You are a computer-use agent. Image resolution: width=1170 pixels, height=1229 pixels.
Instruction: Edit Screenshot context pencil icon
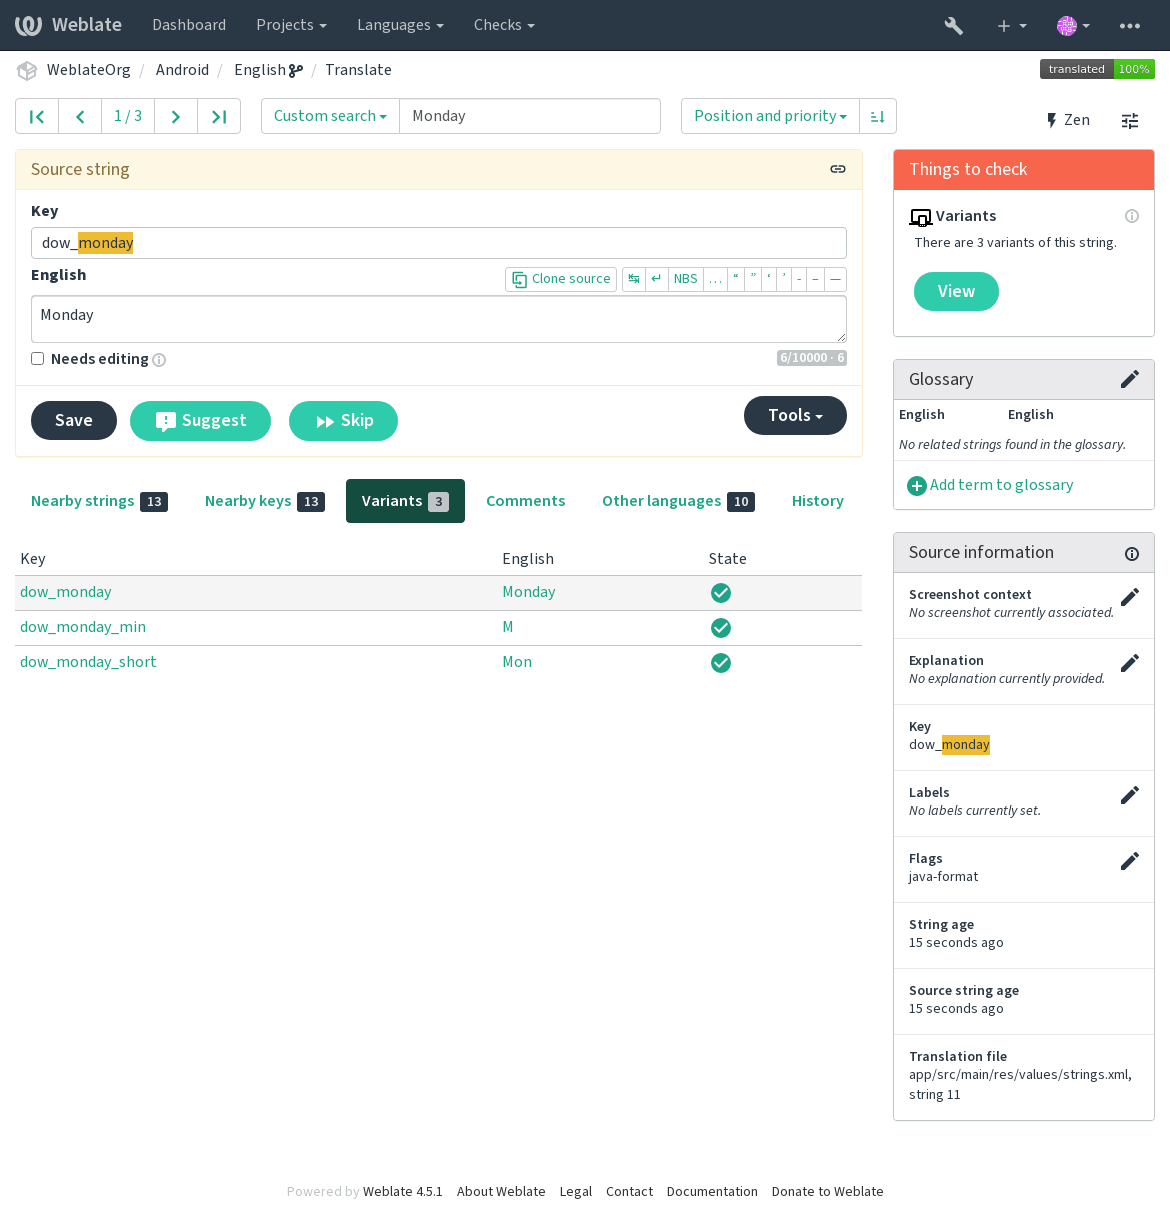(1130, 597)
